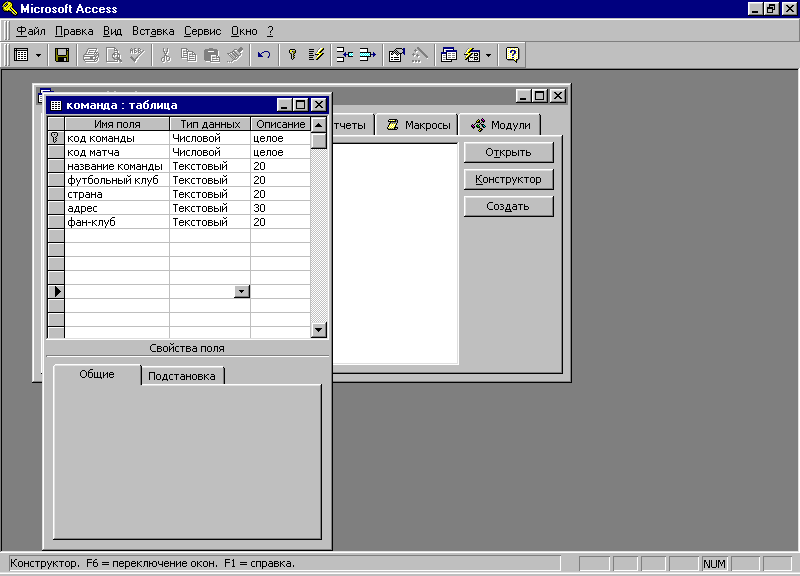Select the Format Painter brush icon
Image resolution: width=800 pixels, height=576 pixels.
coord(235,55)
